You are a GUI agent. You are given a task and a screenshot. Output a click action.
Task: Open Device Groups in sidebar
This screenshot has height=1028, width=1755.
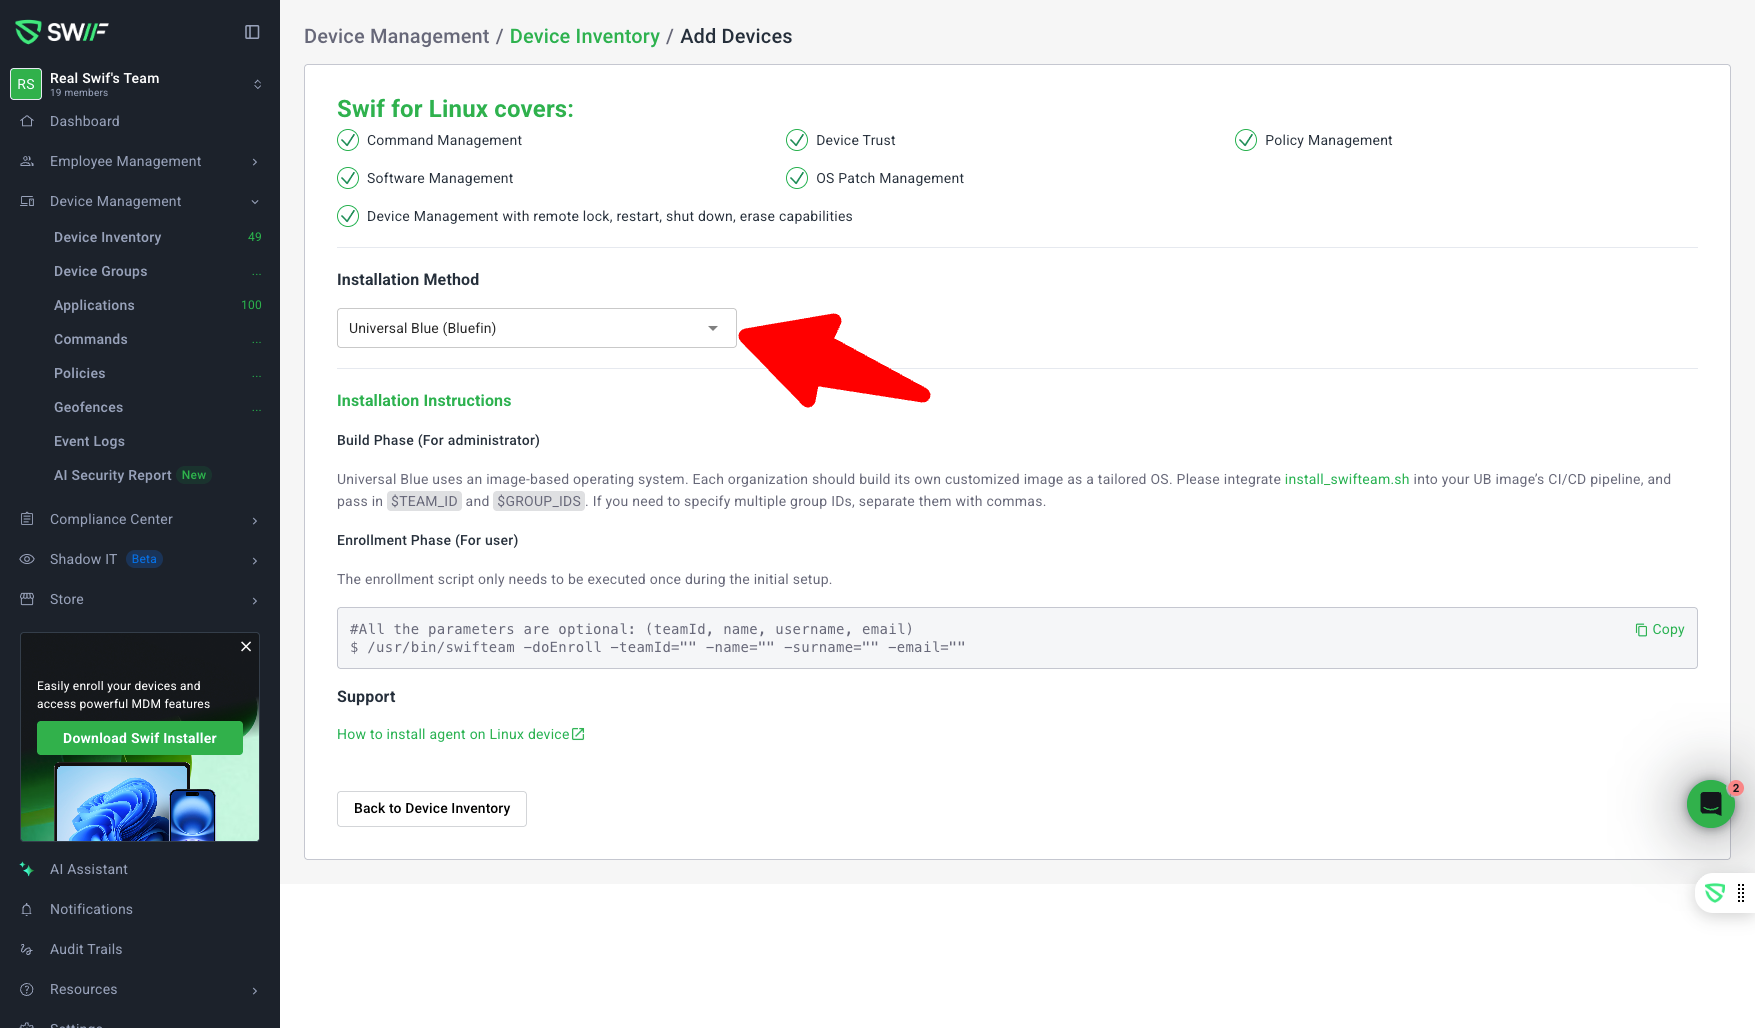pyautogui.click(x=101, y=271)
